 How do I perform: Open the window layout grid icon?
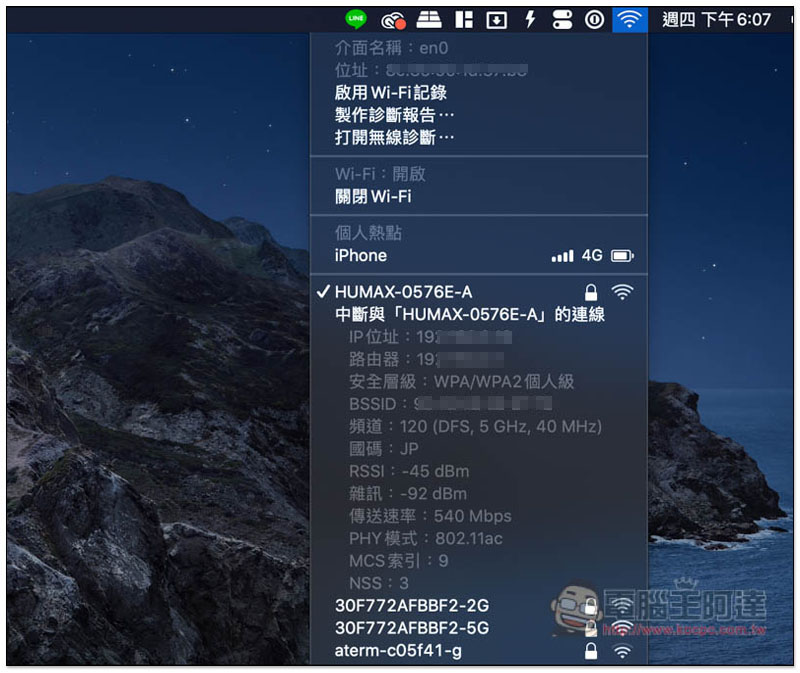pyautogui.click(x=463, y=19)
